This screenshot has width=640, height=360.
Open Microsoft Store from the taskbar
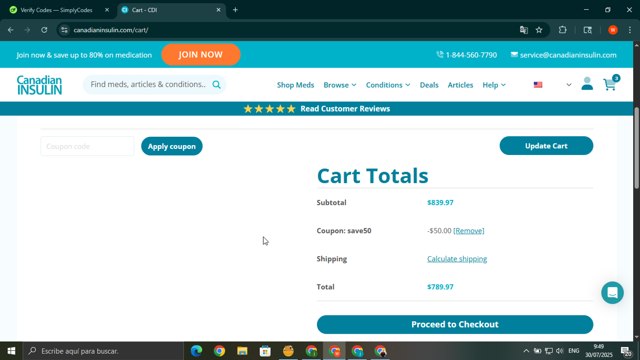click(x=265, y=351)
